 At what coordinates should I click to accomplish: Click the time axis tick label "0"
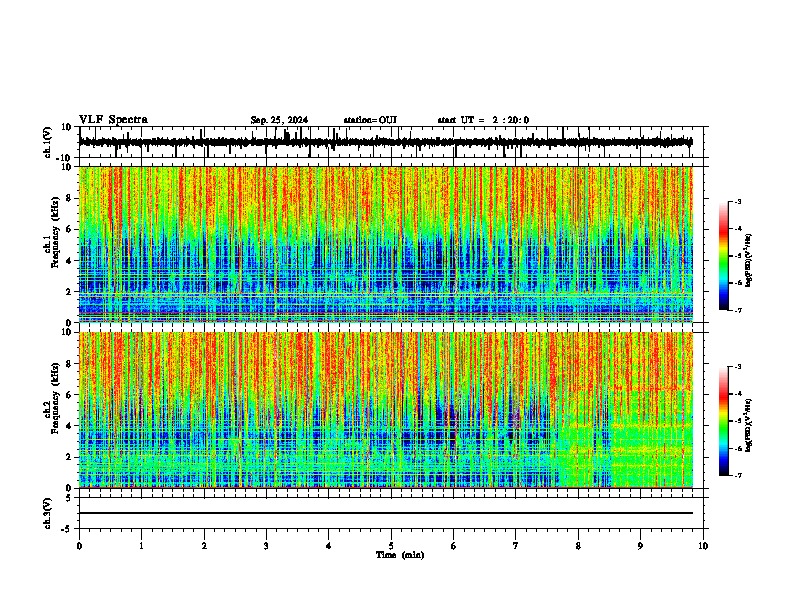[79, 546]
